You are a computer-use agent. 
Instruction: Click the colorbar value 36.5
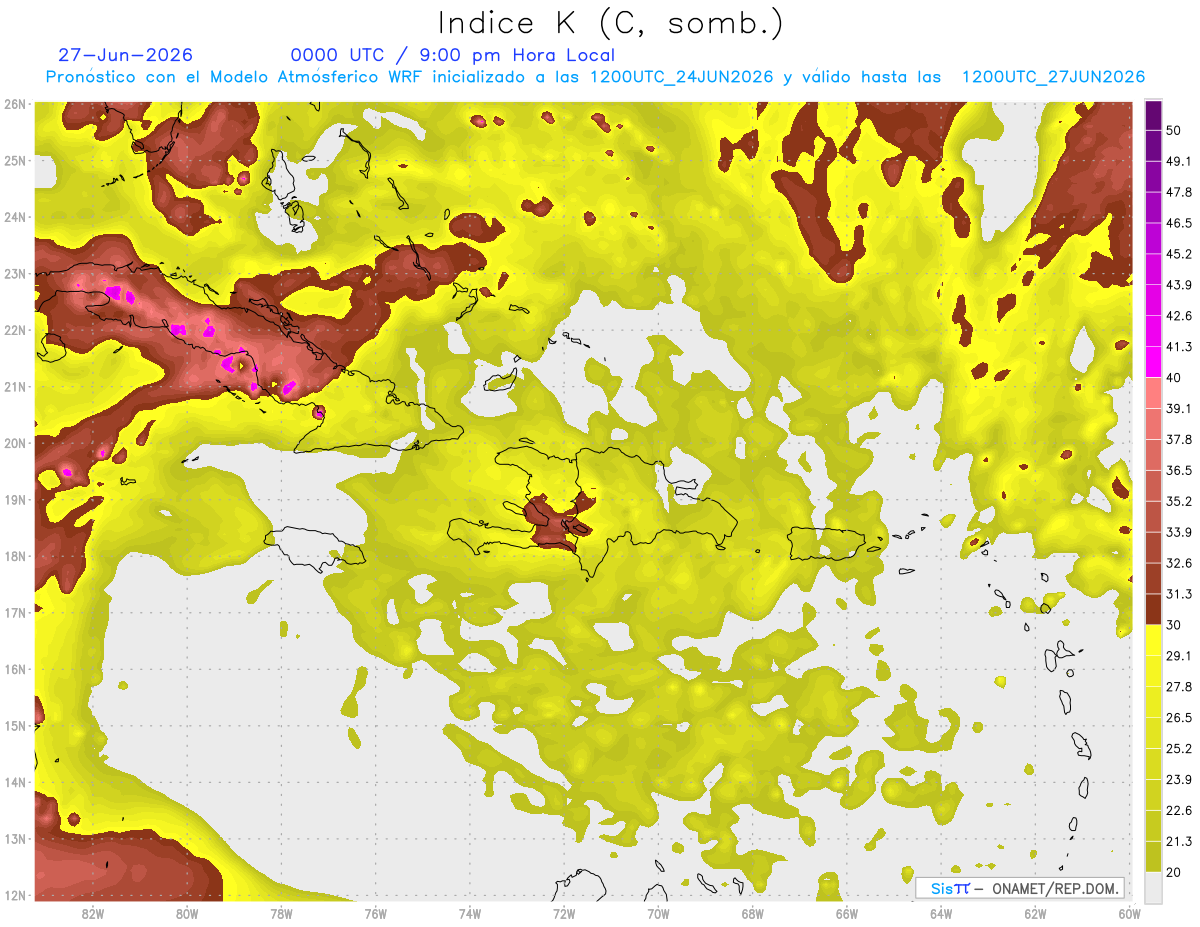pyautogui.click(x=1179, y=470)
